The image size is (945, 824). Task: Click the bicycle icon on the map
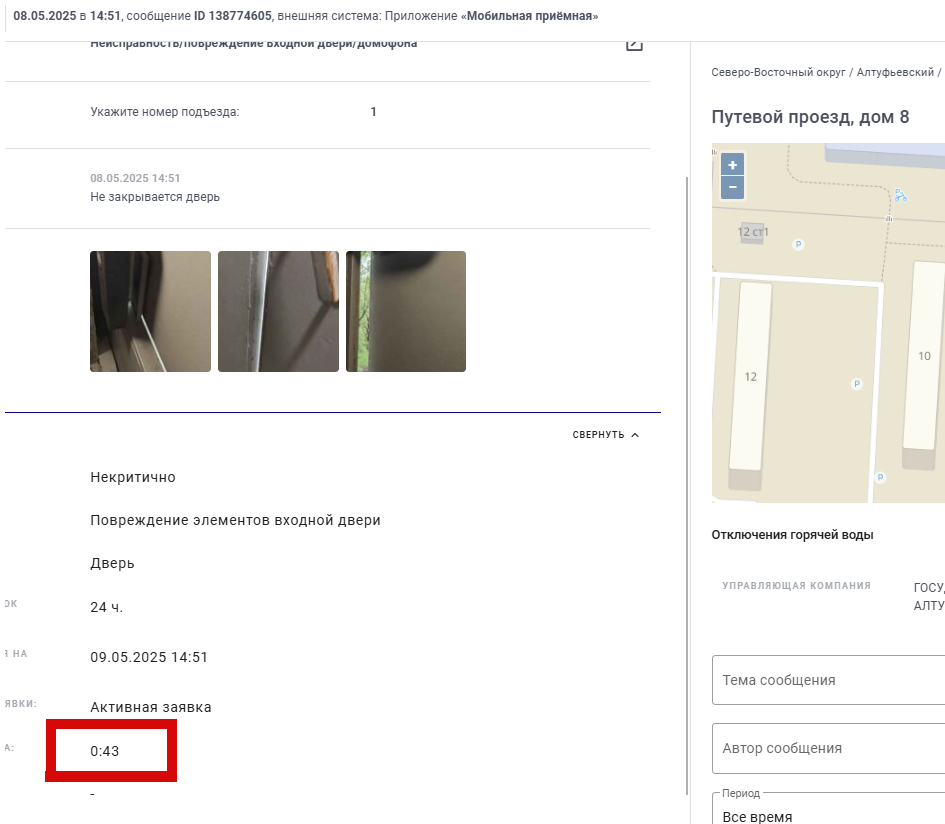[x=900, y=195]
